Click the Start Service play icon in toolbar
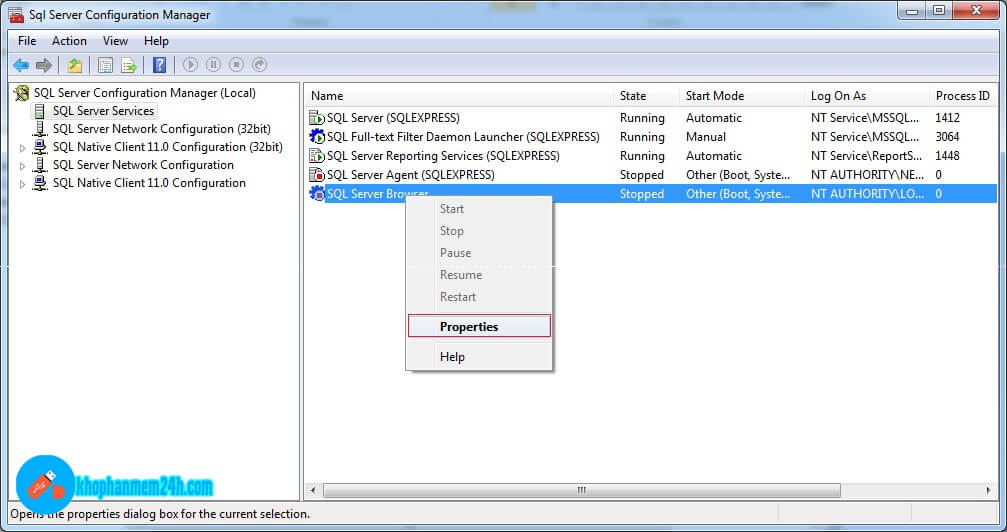The width and height of the screenshot is (1007, 532). click(190, 65)
